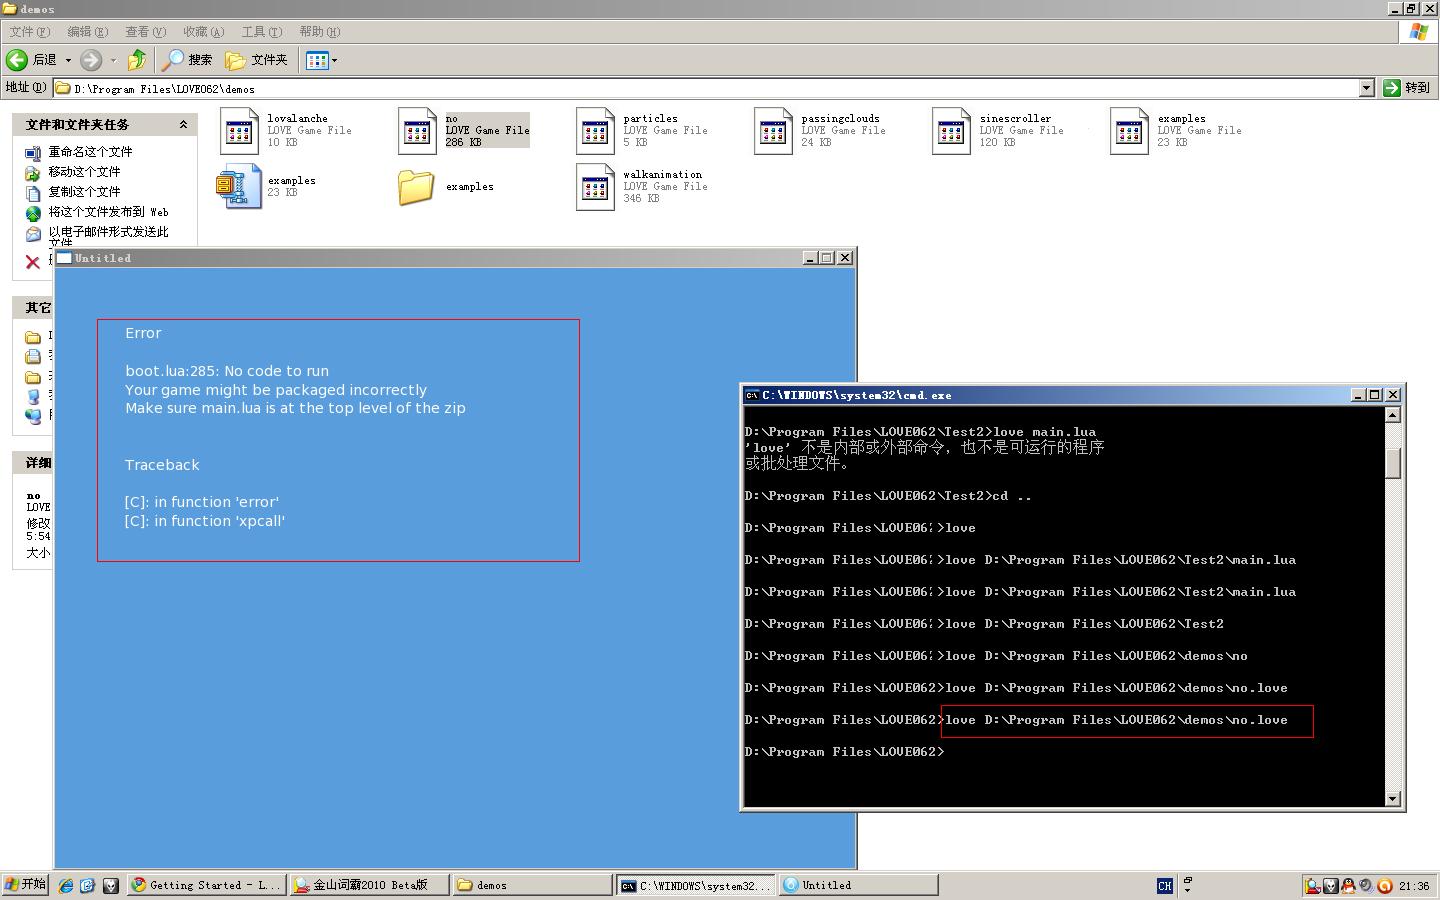Open the examples LOVE game file (23 KB)
The image size is (1440, 900).
click(x=1130, y=131)
